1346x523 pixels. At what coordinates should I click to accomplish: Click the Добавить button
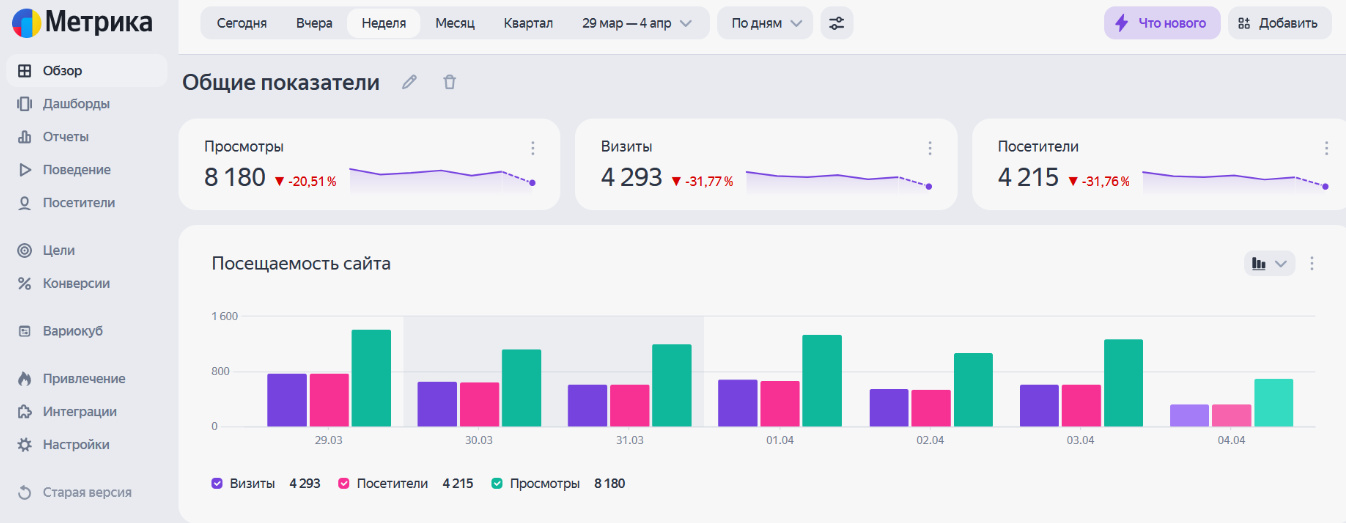click(1279, 23)
